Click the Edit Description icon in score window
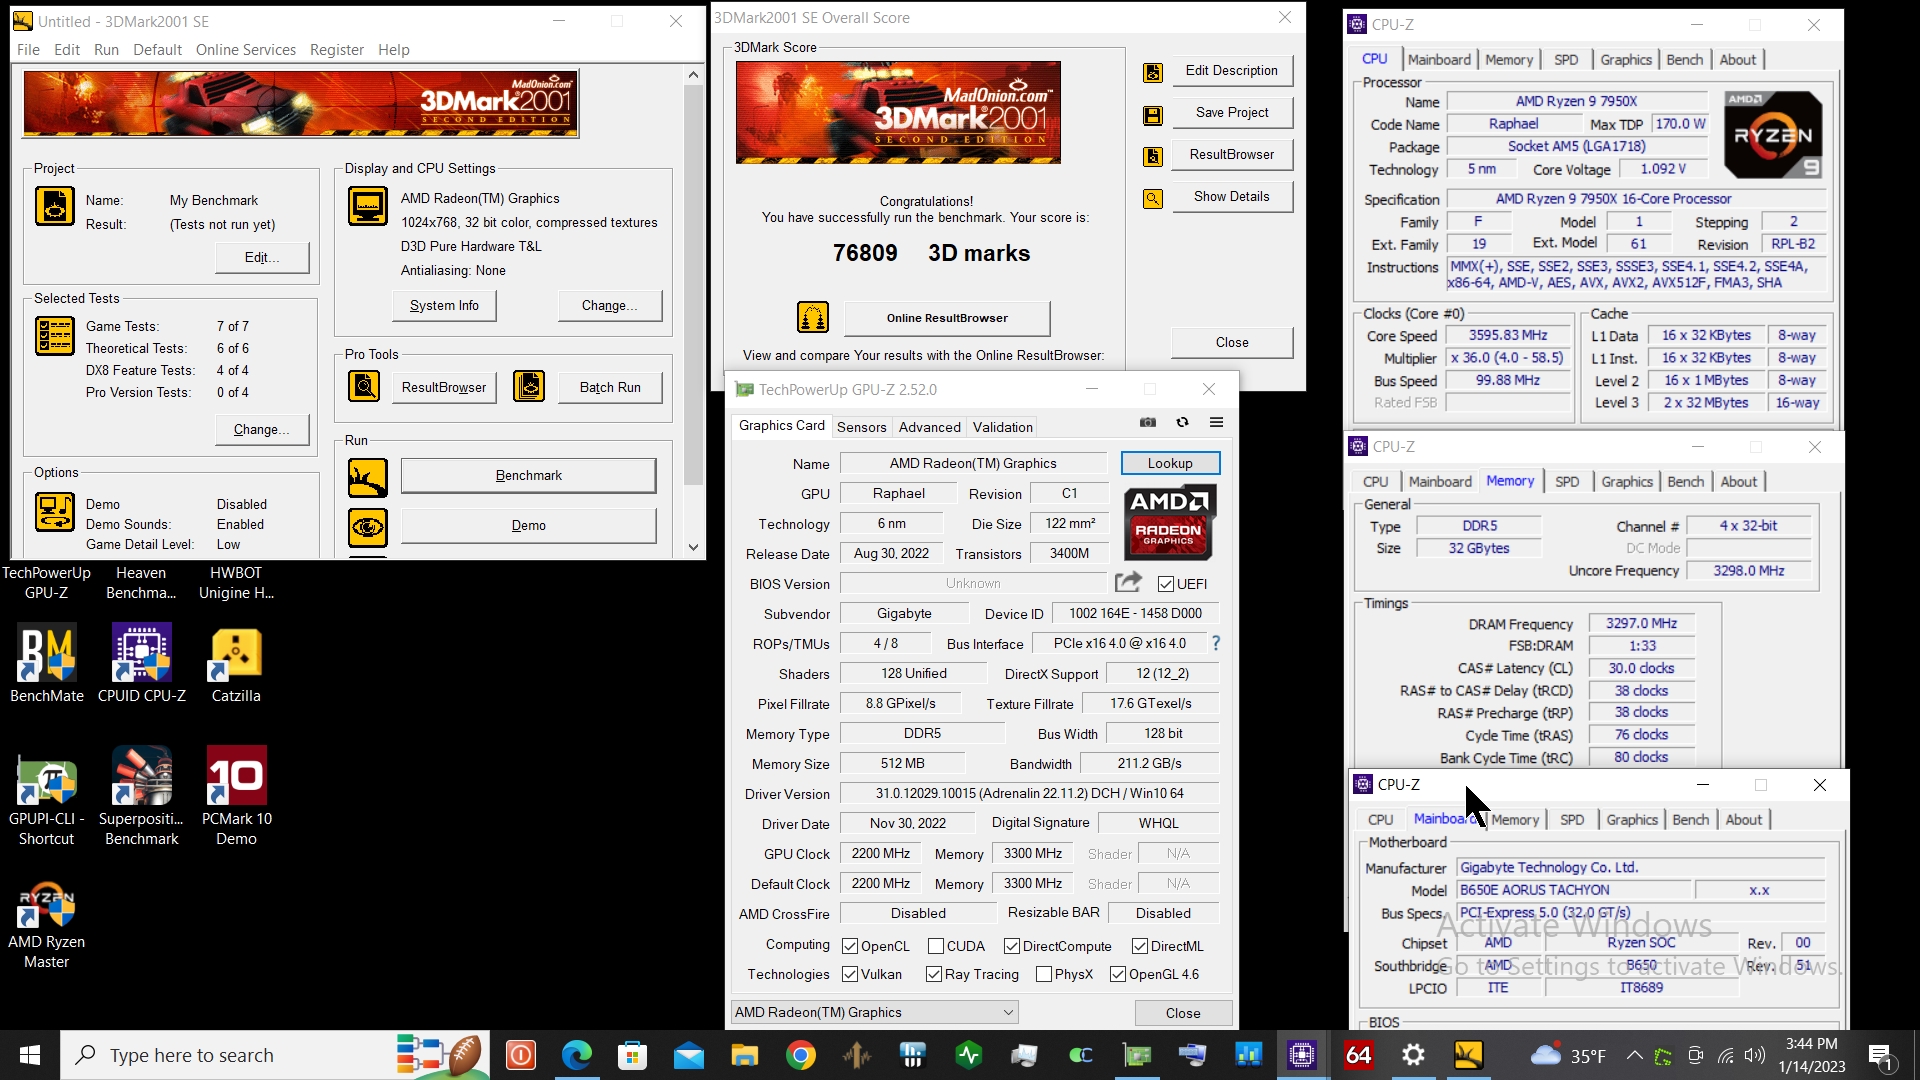The height and width of the screenshot is (1080, 1920). tap(1153, 73)
